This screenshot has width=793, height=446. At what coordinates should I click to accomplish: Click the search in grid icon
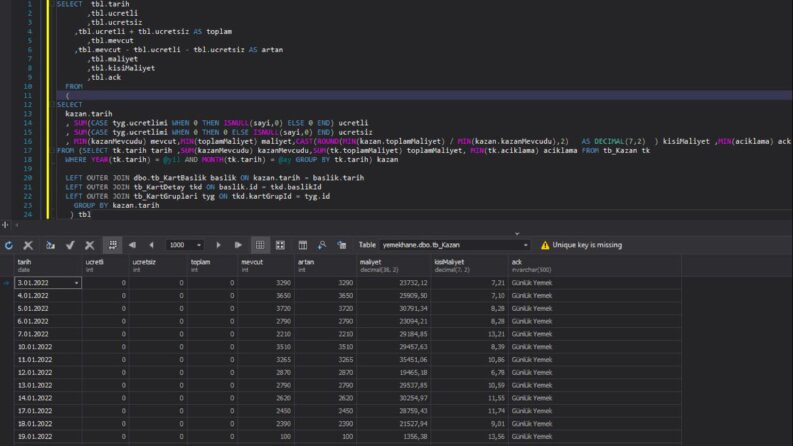click(x=322, y=245)
